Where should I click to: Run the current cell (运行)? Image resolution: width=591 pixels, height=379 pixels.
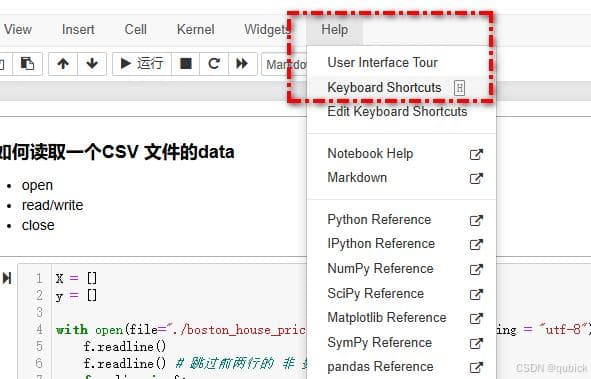pos(142,64)
